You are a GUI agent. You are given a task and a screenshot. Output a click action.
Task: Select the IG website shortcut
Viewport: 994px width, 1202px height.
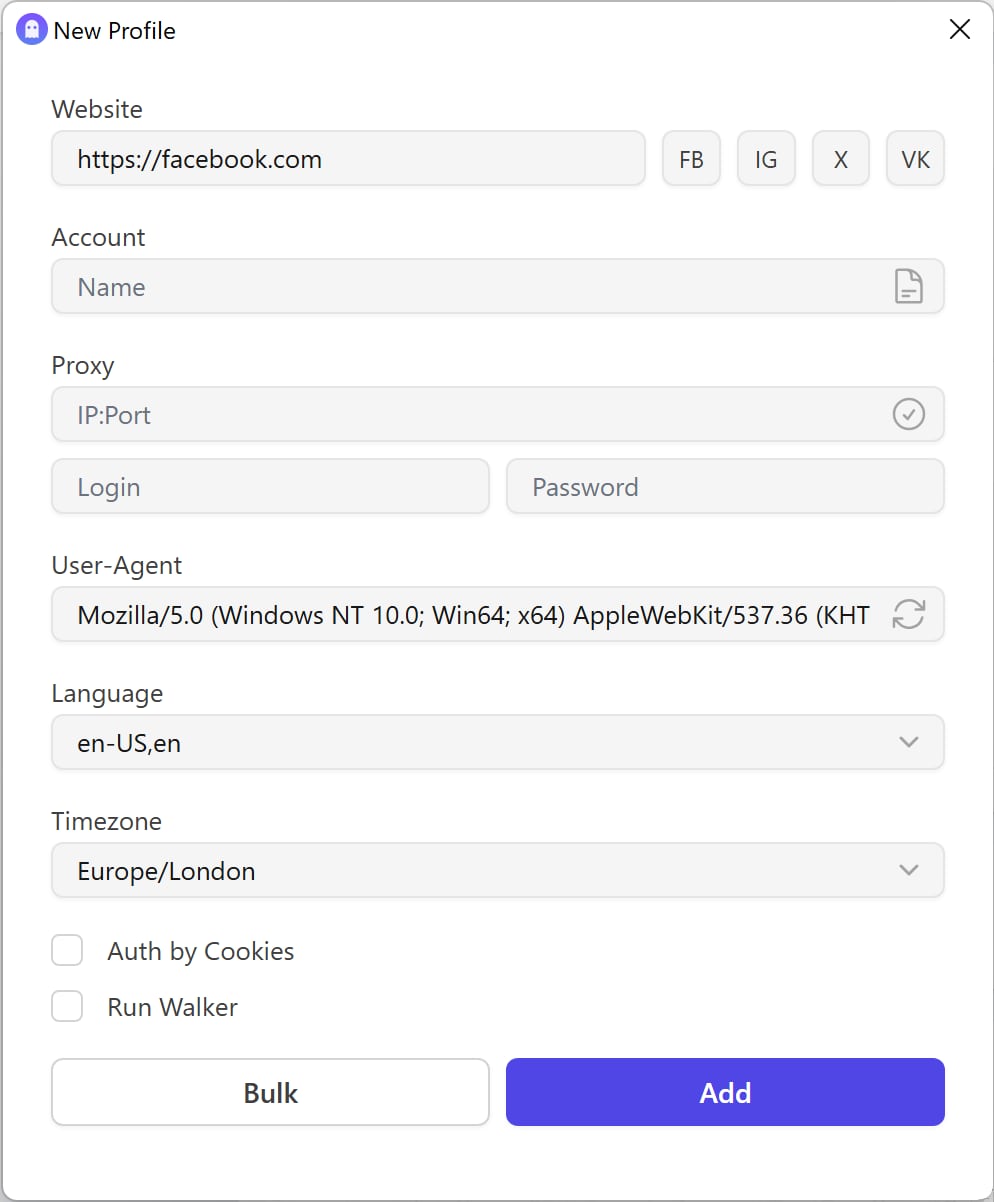[766, 159]
